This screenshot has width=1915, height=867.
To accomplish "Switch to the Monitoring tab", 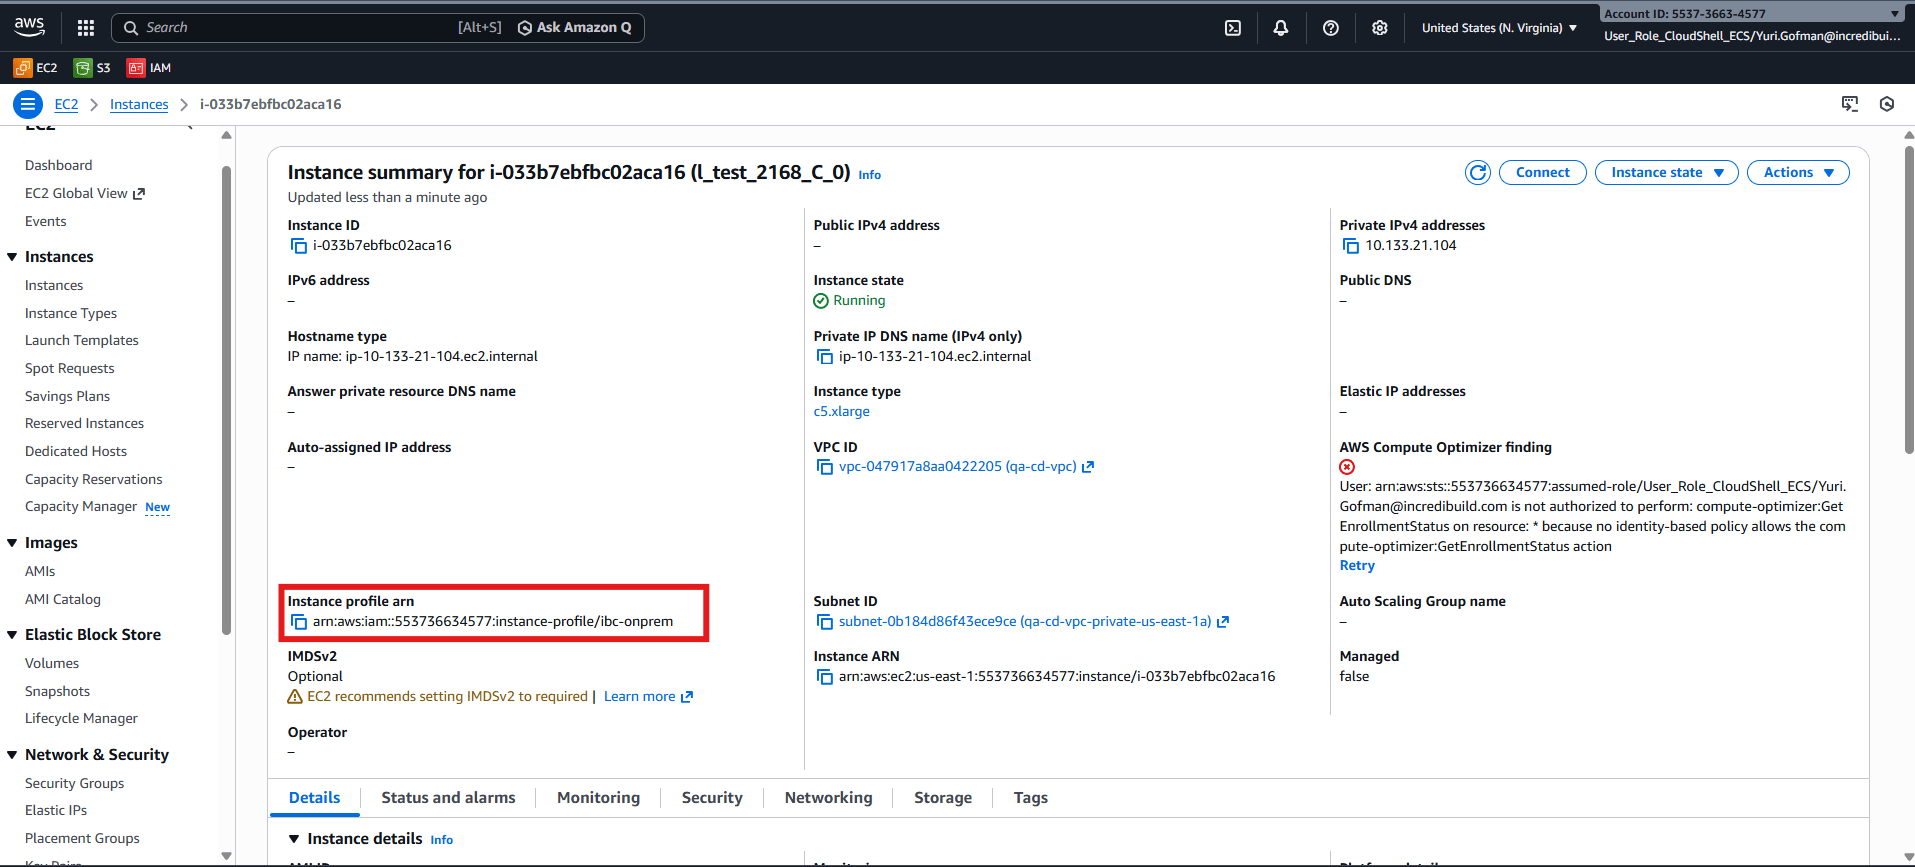I will (598, 798).
